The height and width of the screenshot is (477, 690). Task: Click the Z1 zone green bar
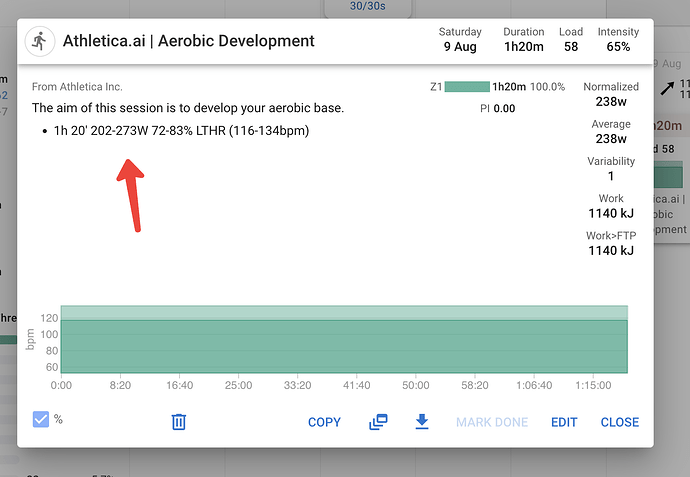tap(467, 87)
